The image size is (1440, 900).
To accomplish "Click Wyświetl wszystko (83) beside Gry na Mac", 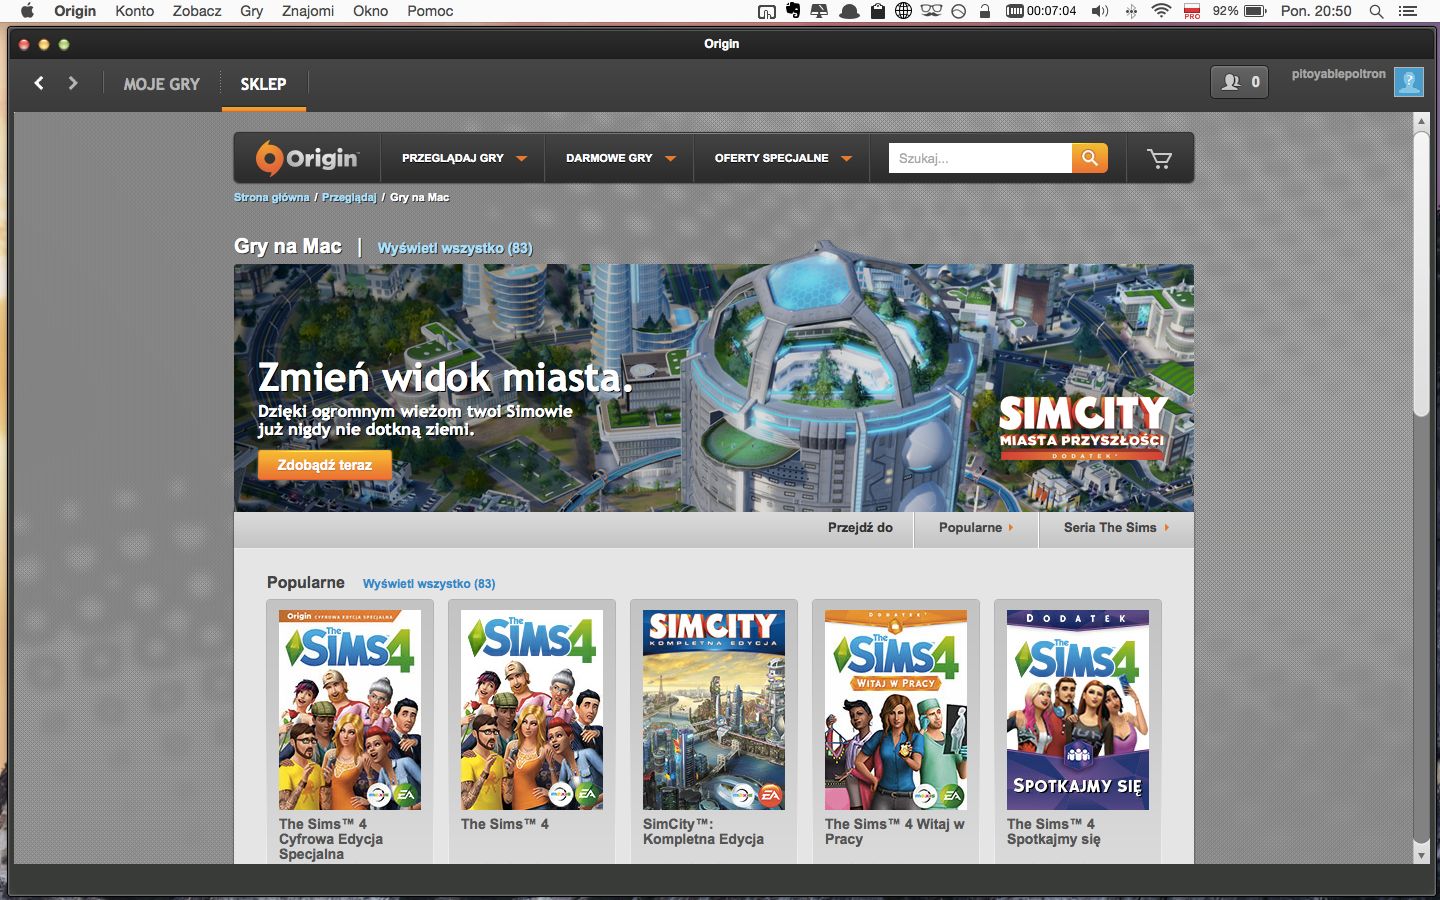I will (455, 248).
